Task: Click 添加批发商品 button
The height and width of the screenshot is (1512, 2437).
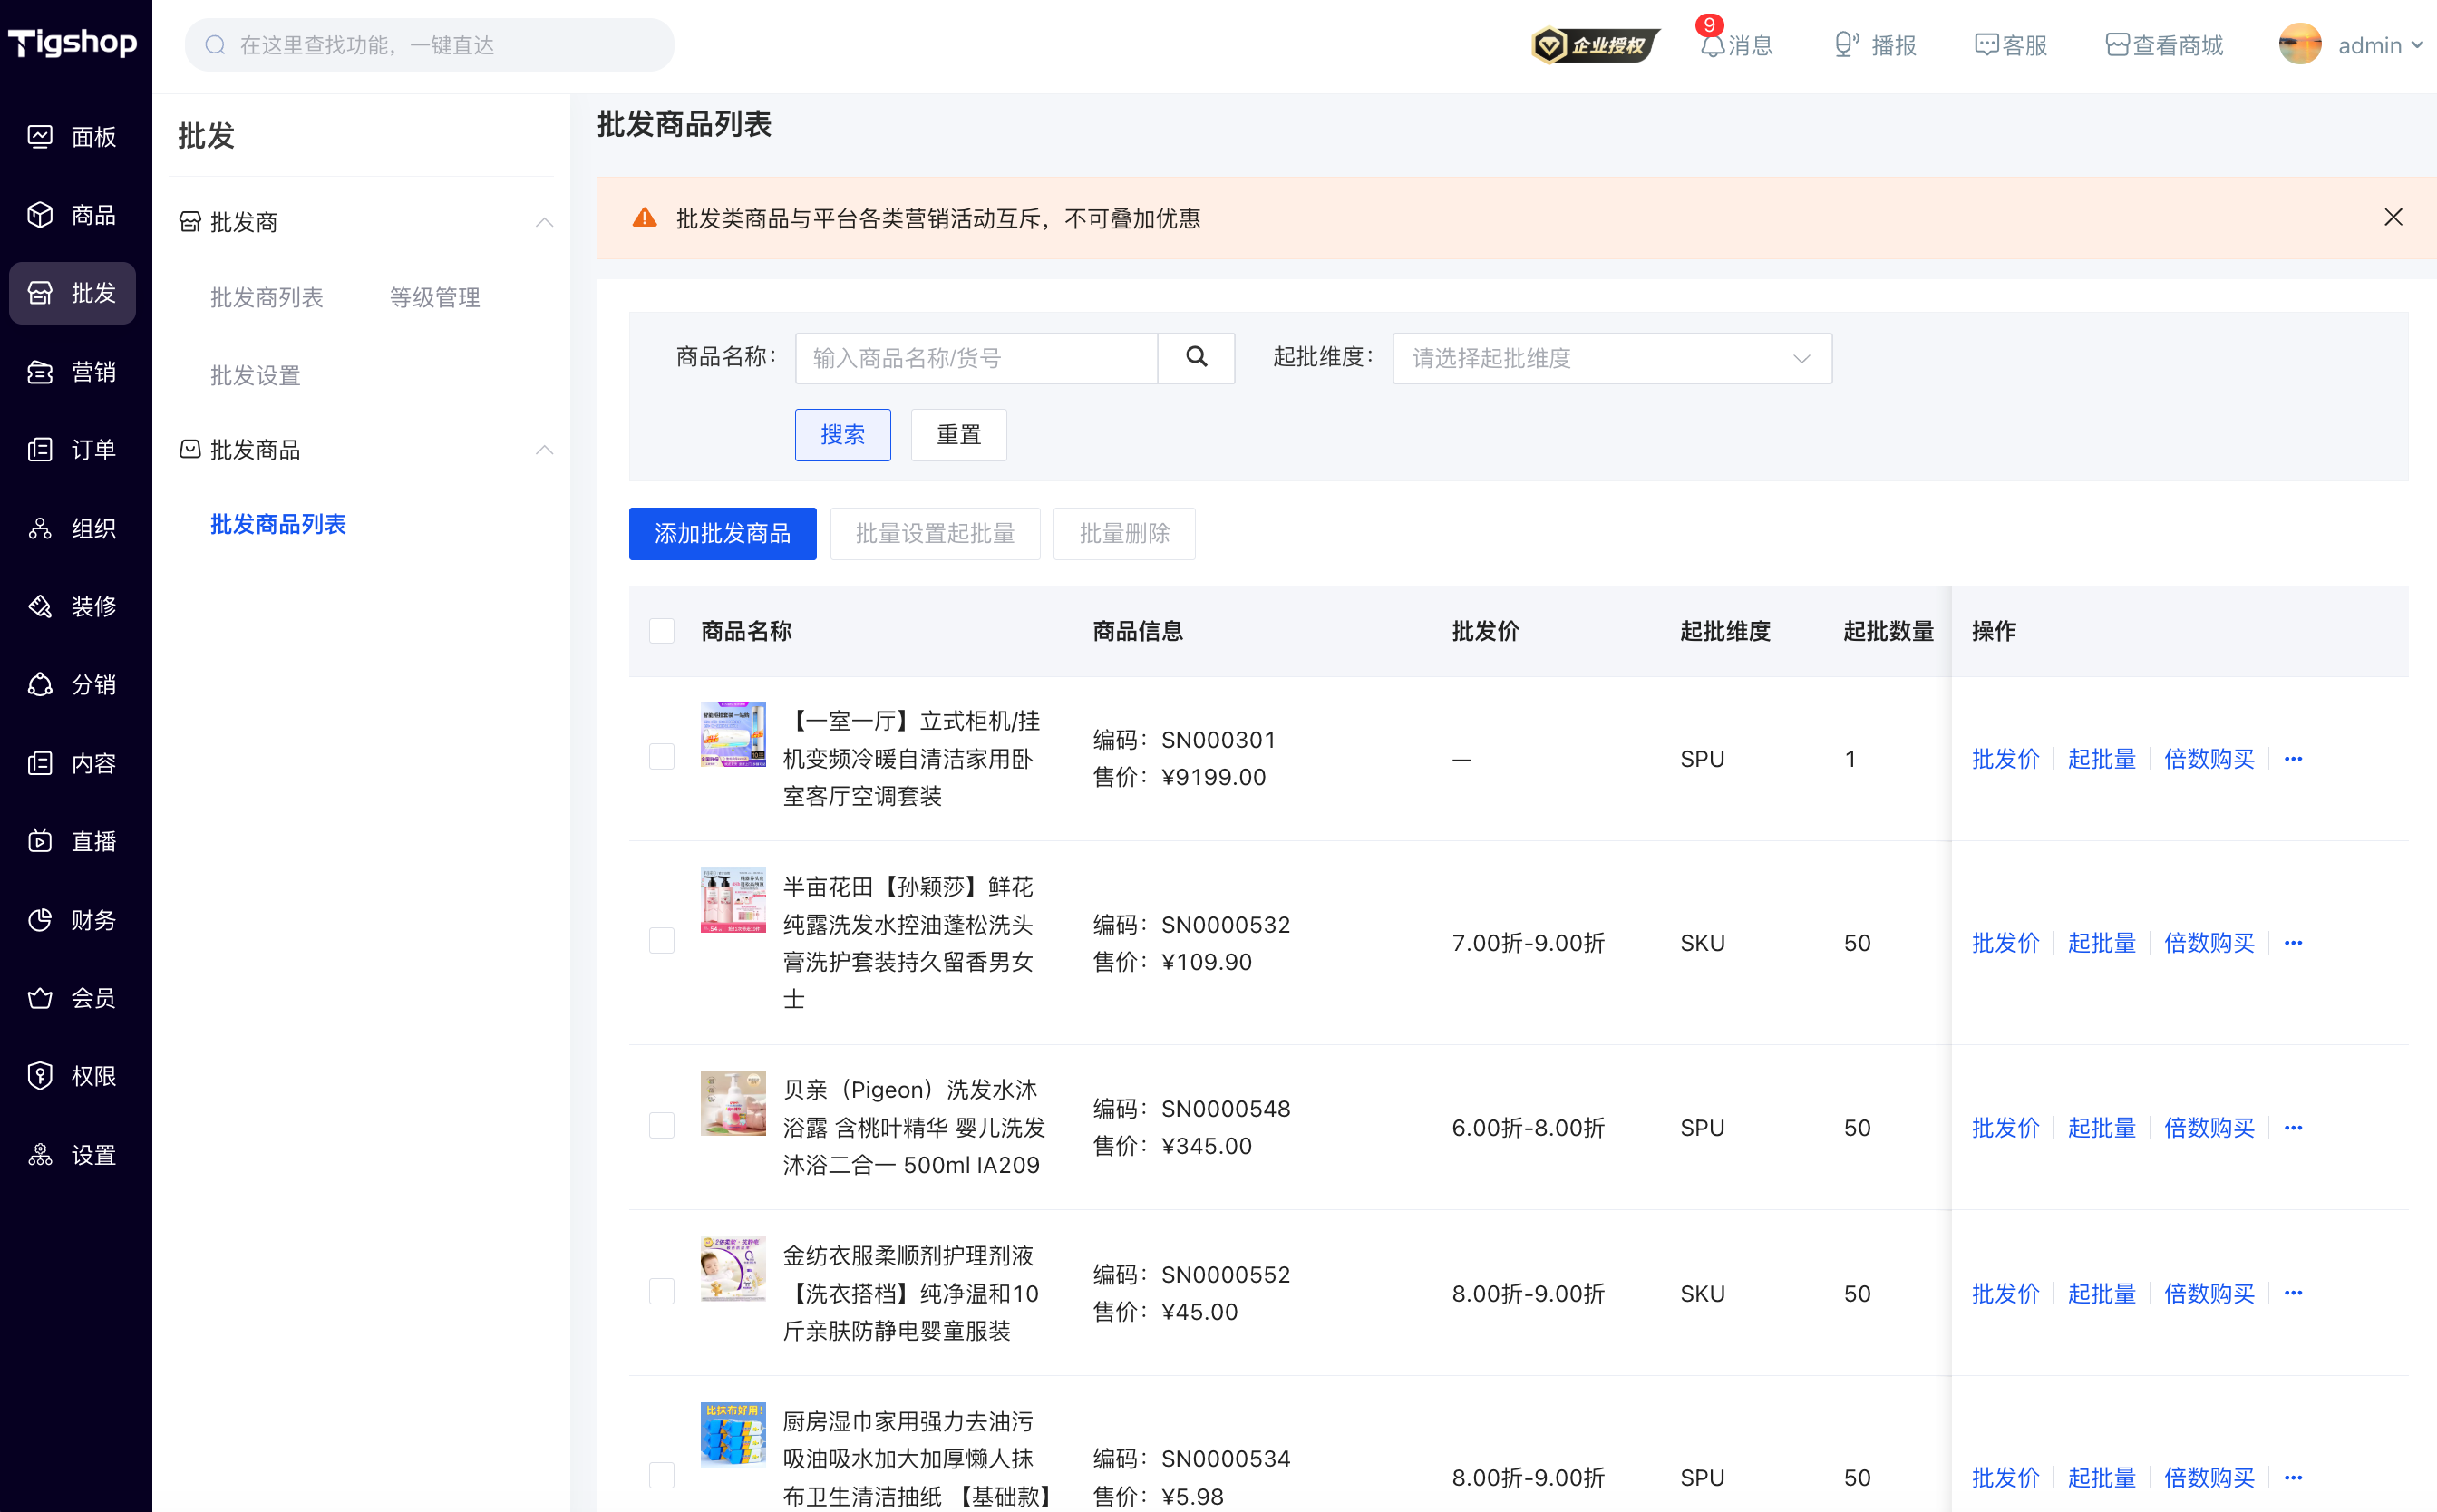Action: coord(723,534)
